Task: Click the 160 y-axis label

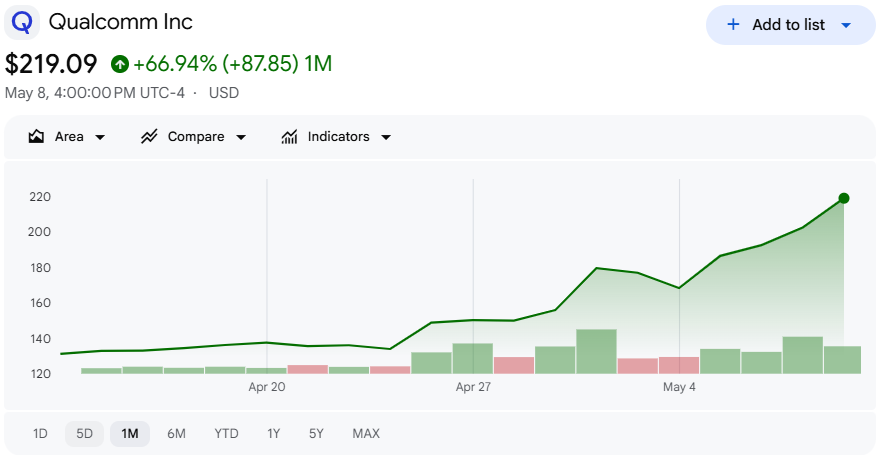Action: coord(40,303)
